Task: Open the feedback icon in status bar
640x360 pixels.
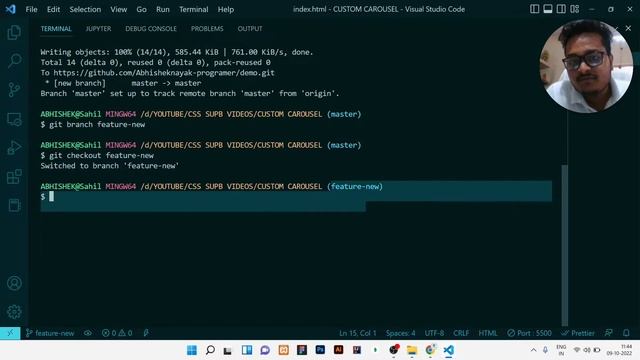Action: coord(609,333)
